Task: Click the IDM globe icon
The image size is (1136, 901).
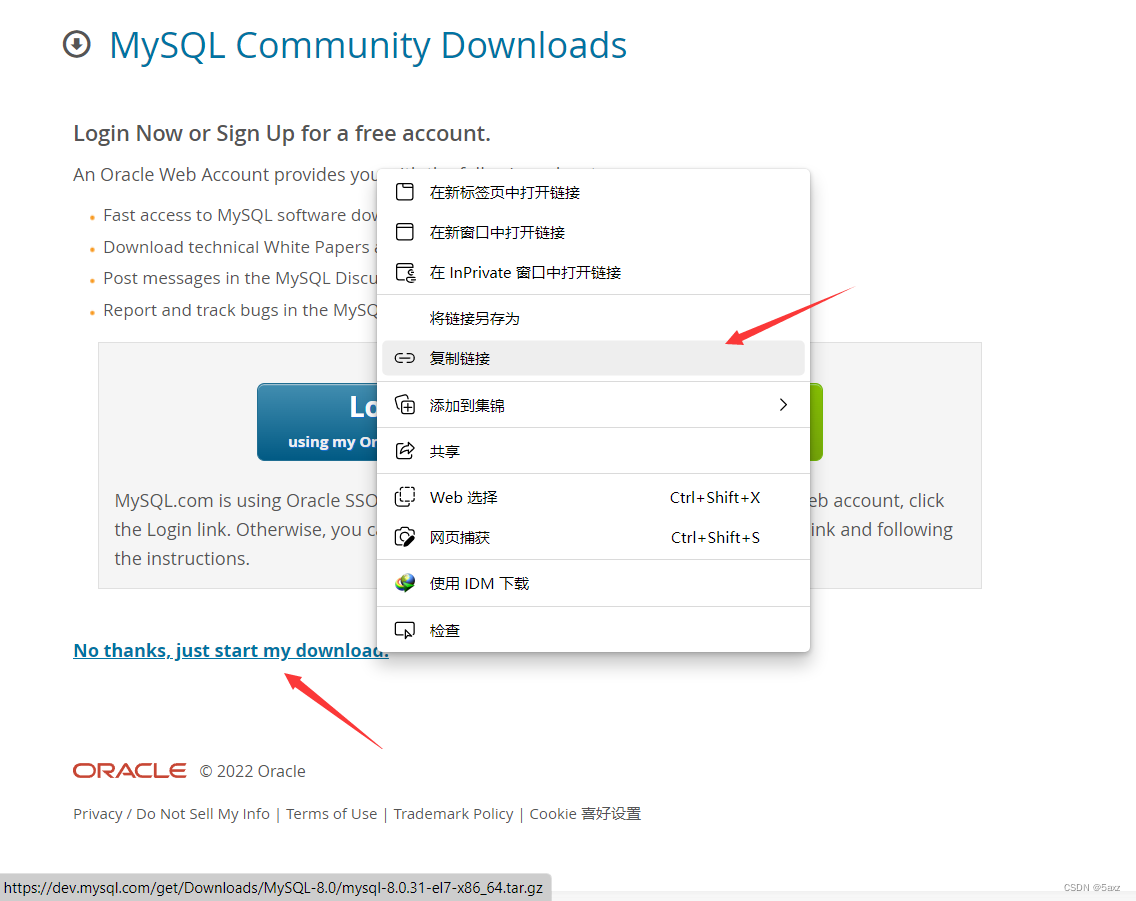Action: coord(405,583)
